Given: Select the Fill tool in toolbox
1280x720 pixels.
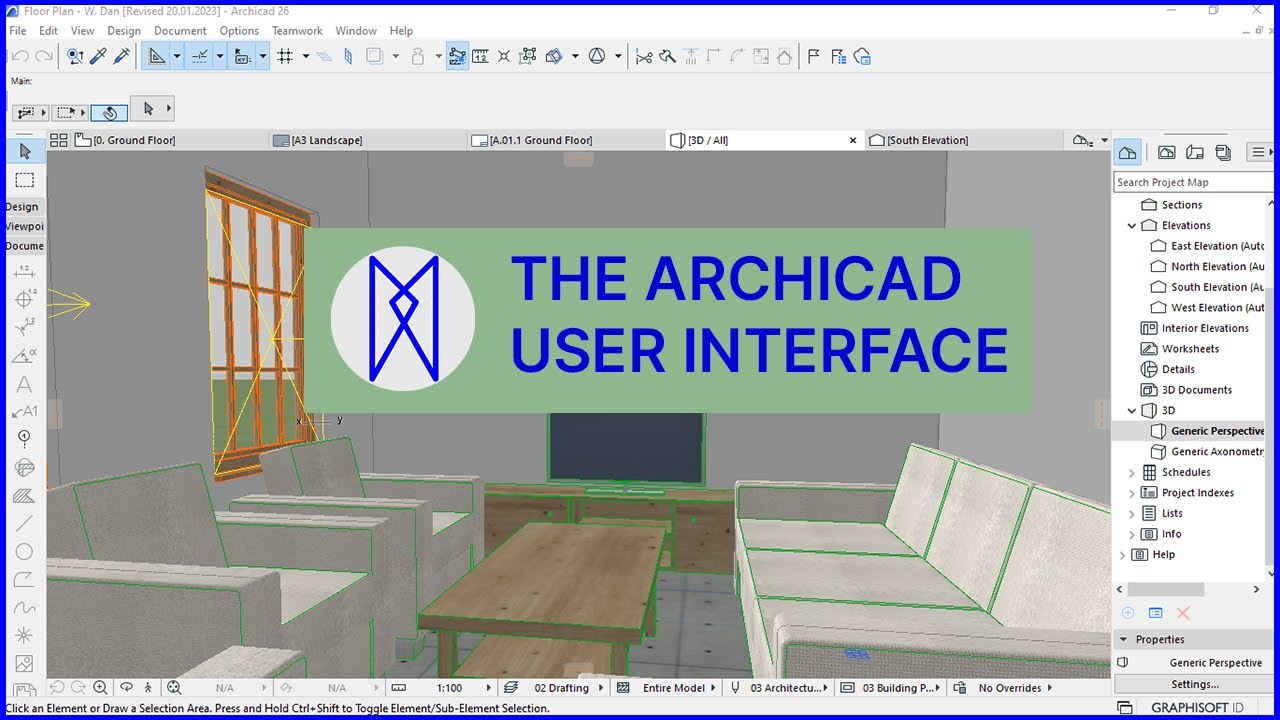Looking at the screenshot, I should click(x=24, y=495).
